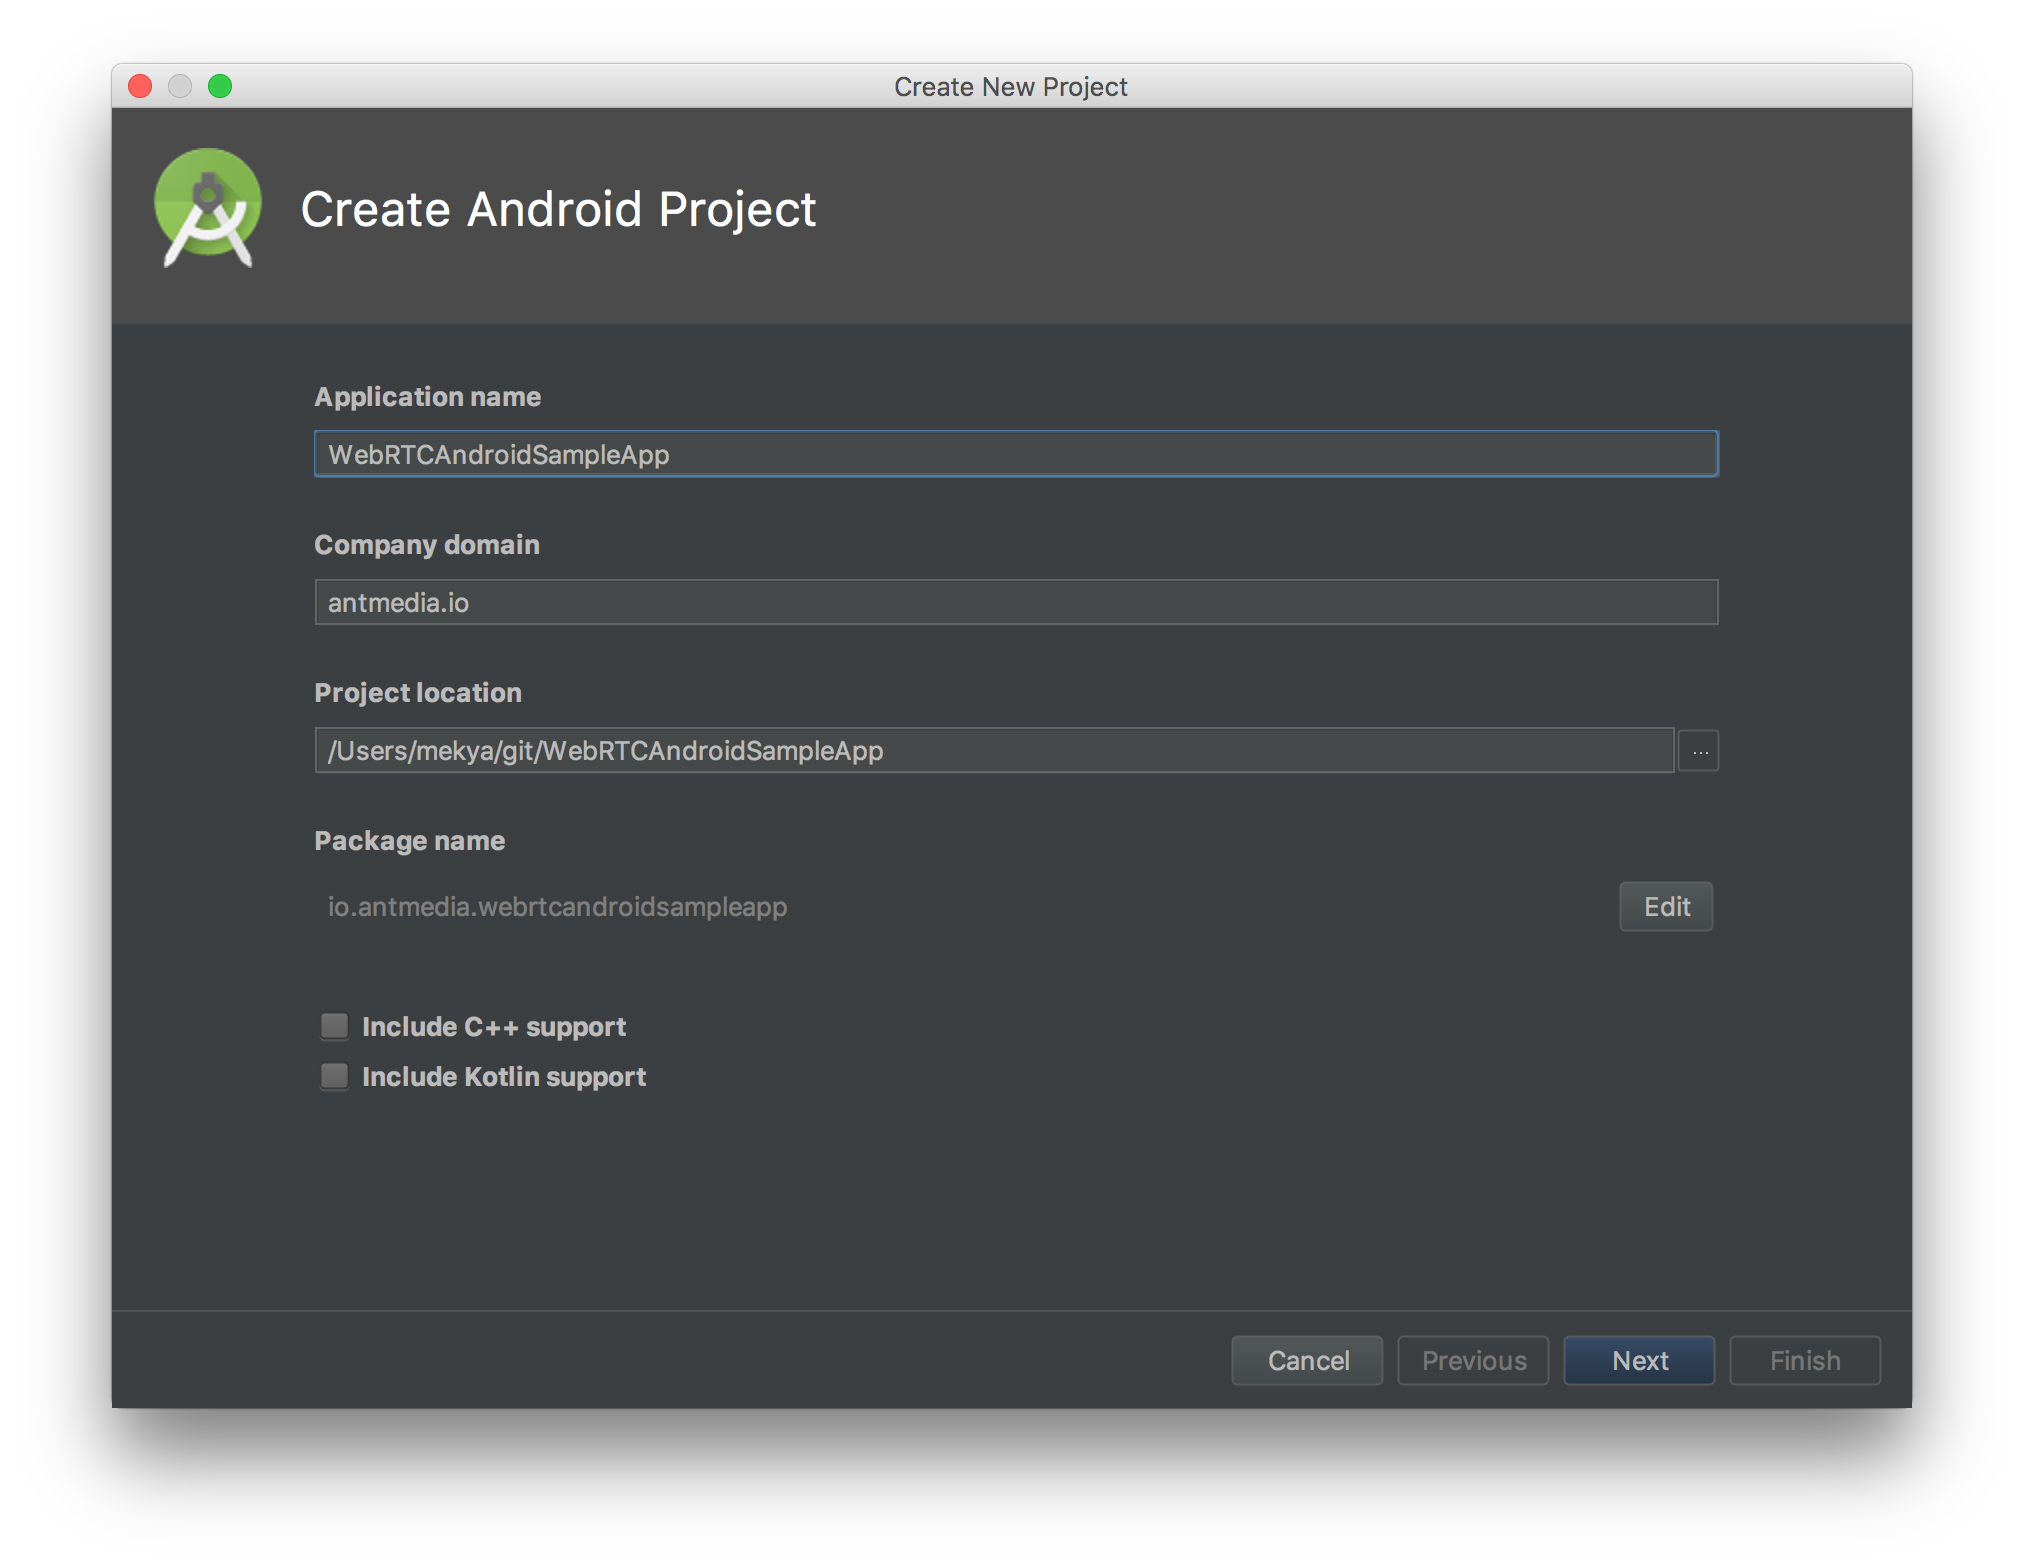The image size is (2024, 1568).
Task: Click the Application name label
Action: tap(427, 397)
